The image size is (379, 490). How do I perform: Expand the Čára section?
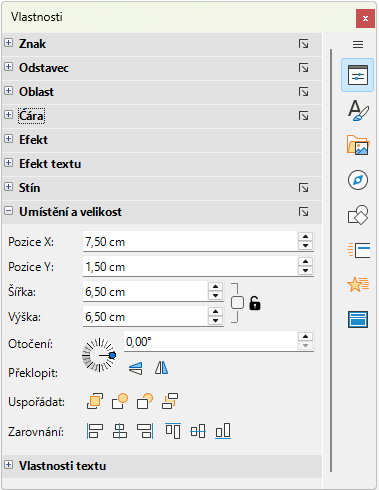coord(9,115)
